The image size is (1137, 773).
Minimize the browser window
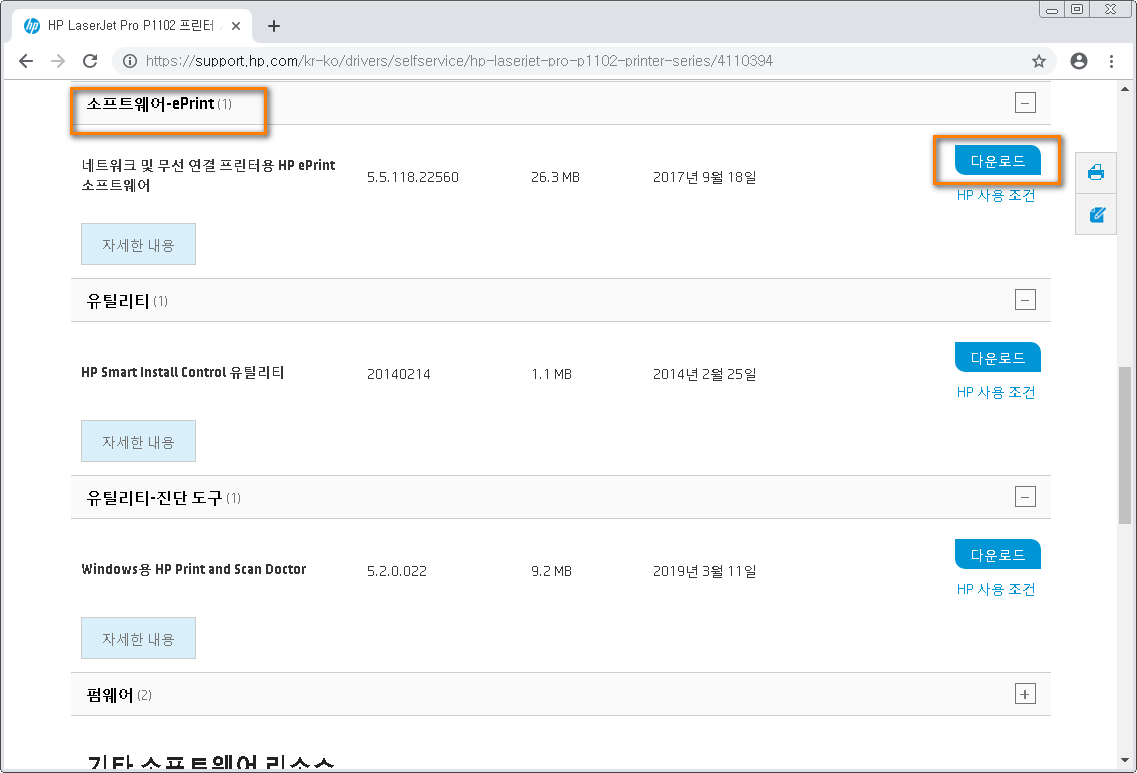1051,9
